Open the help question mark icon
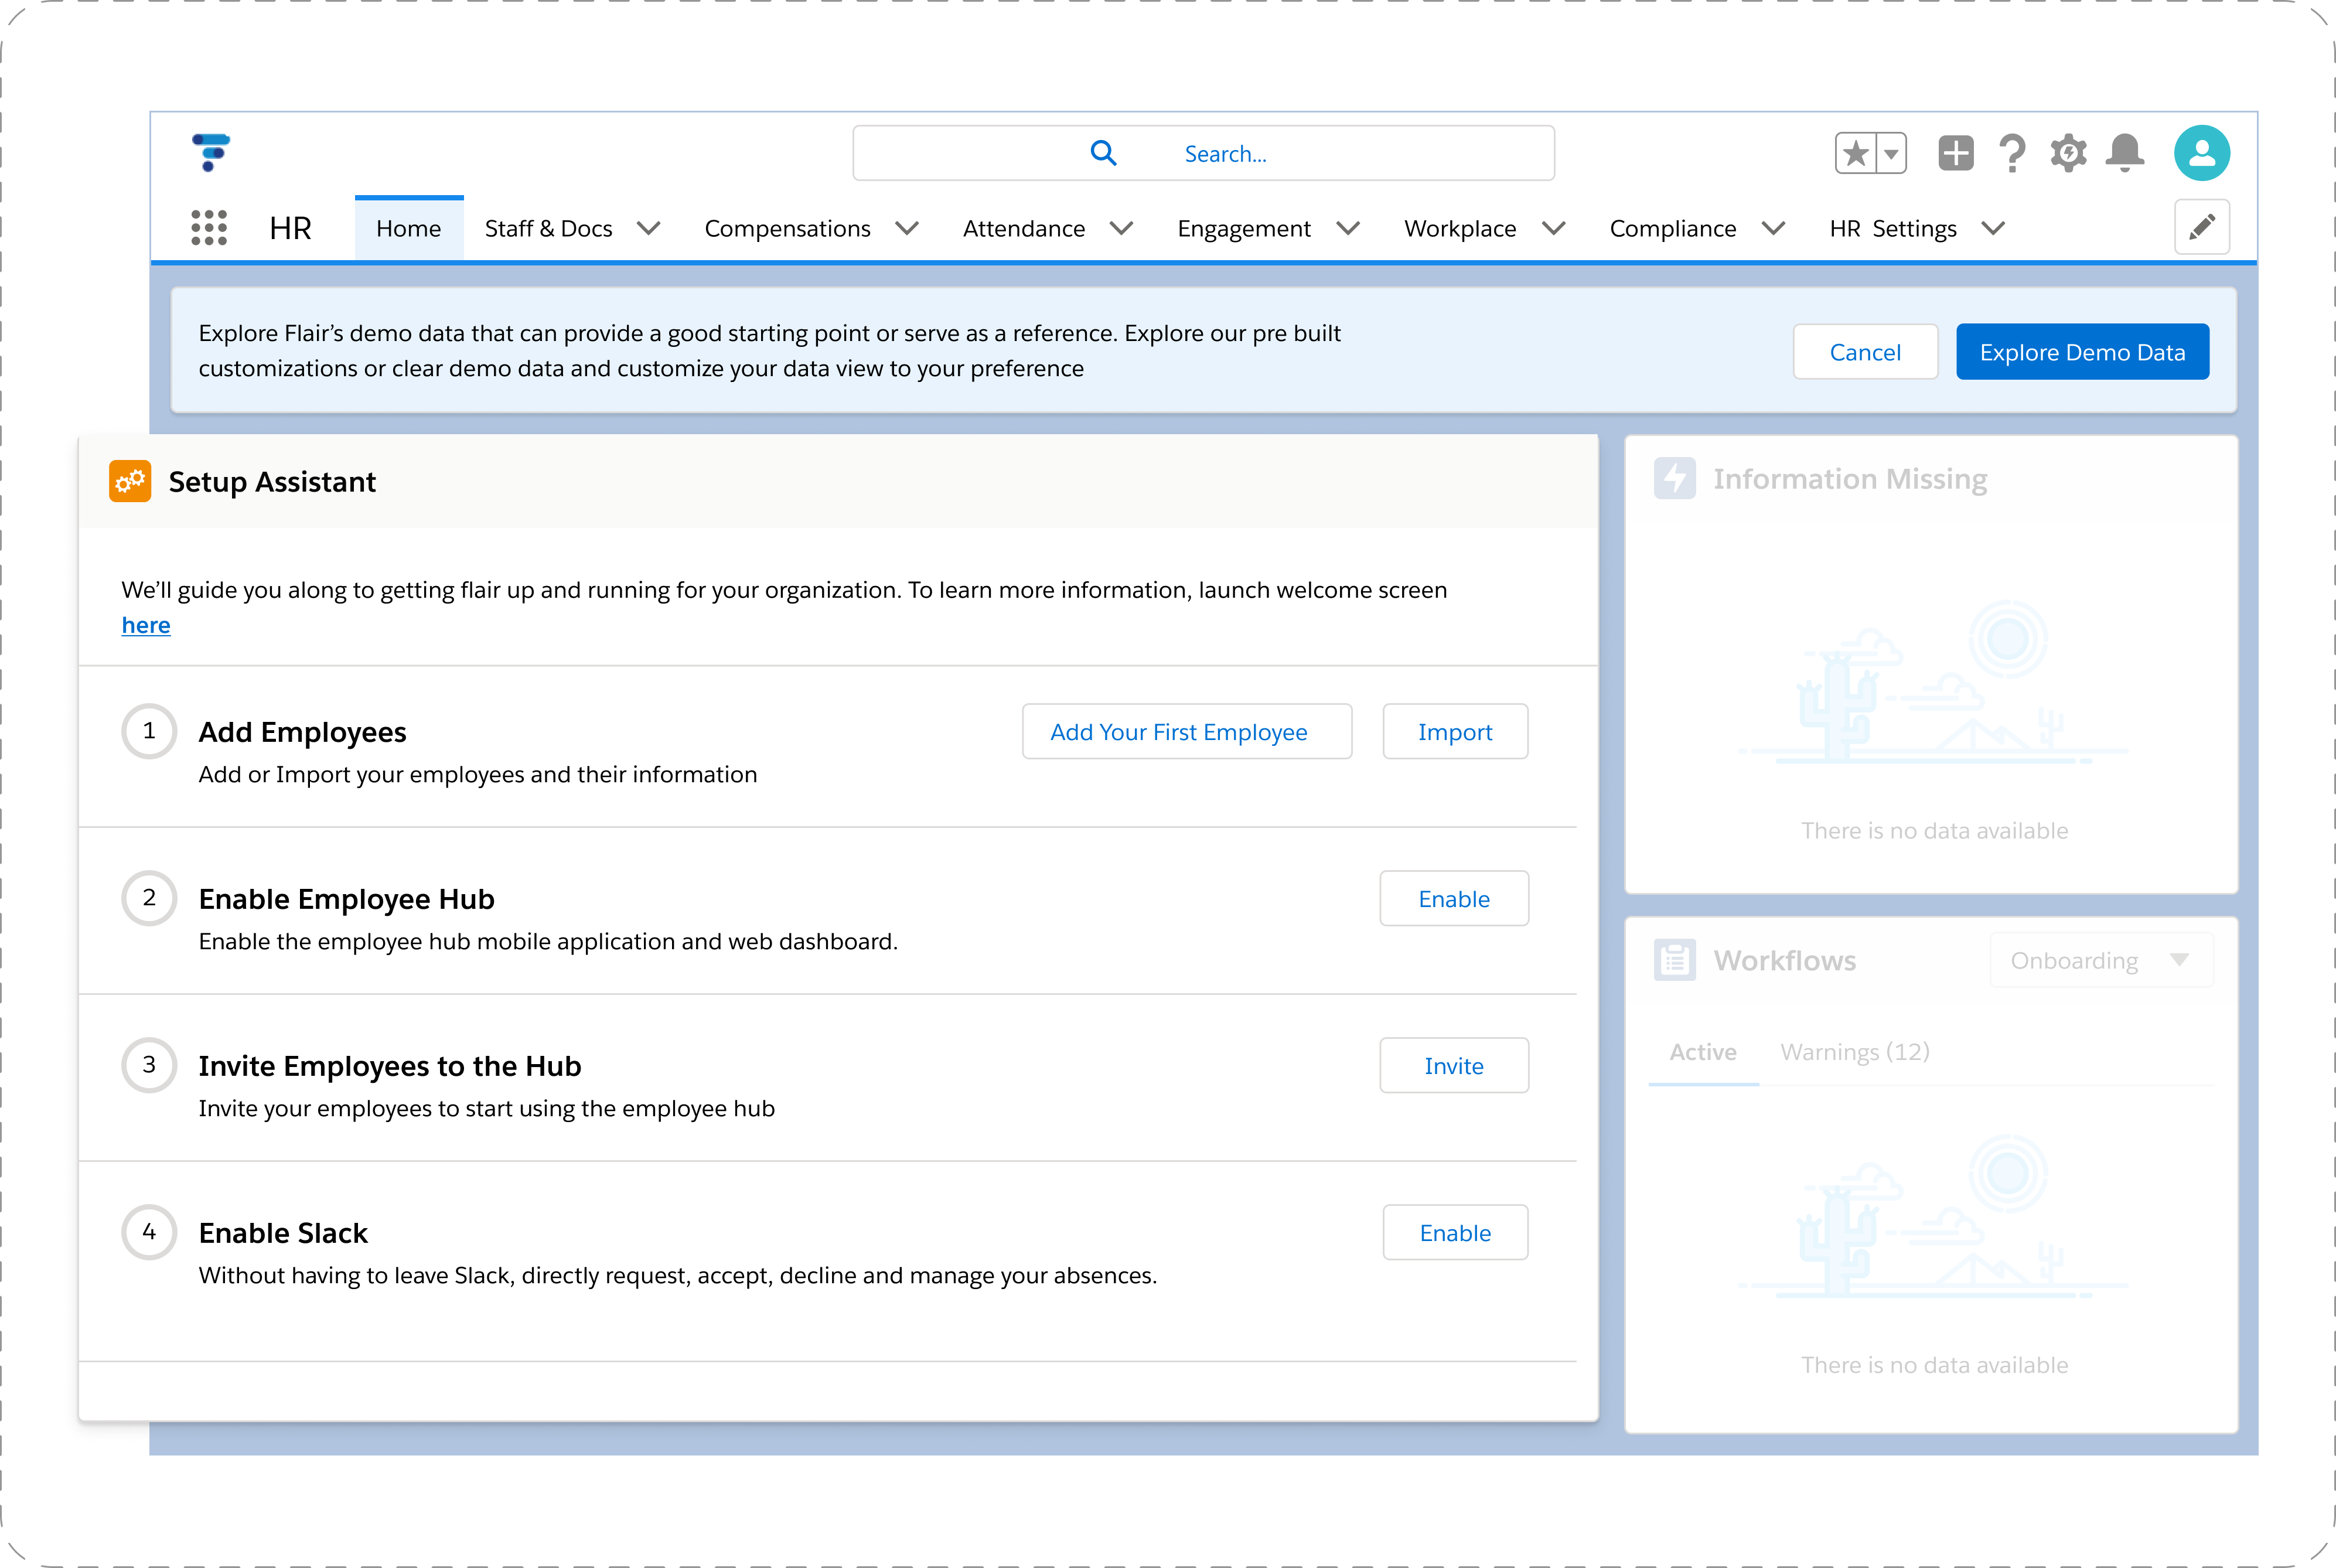The height and width of the screenshot is (1568, 2336). (2012, 153)
